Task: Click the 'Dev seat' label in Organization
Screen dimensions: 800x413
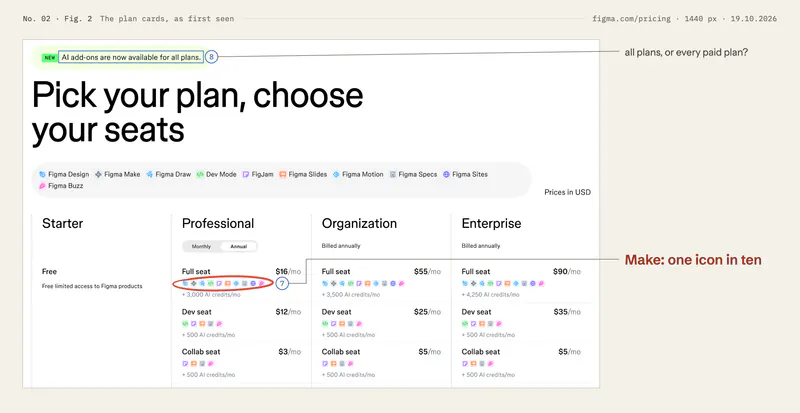Action: coord(336,312)
